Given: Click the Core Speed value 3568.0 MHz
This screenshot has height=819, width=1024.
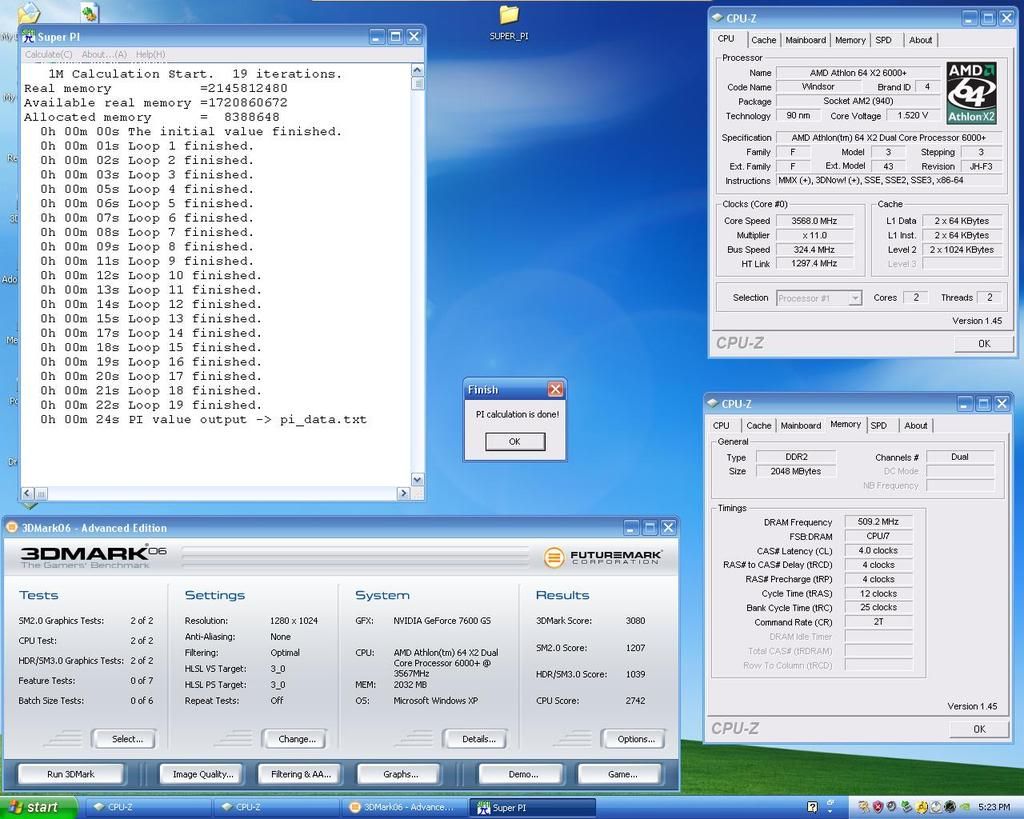Looking at the screenshot, I should (x=814, y=221).
